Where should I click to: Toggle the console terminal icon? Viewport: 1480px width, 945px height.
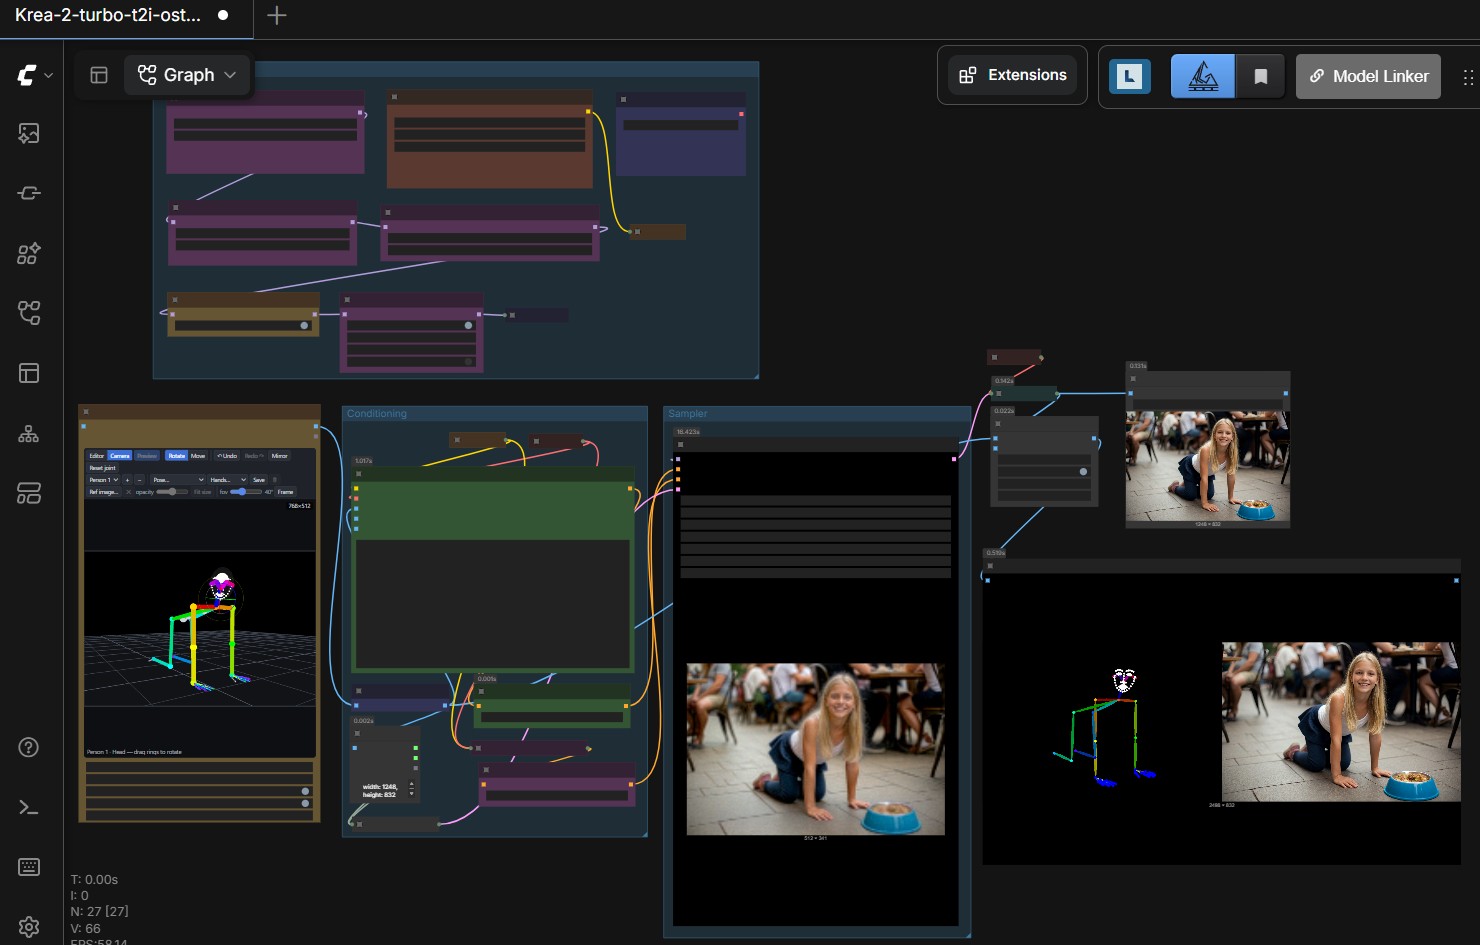(29, 807)
